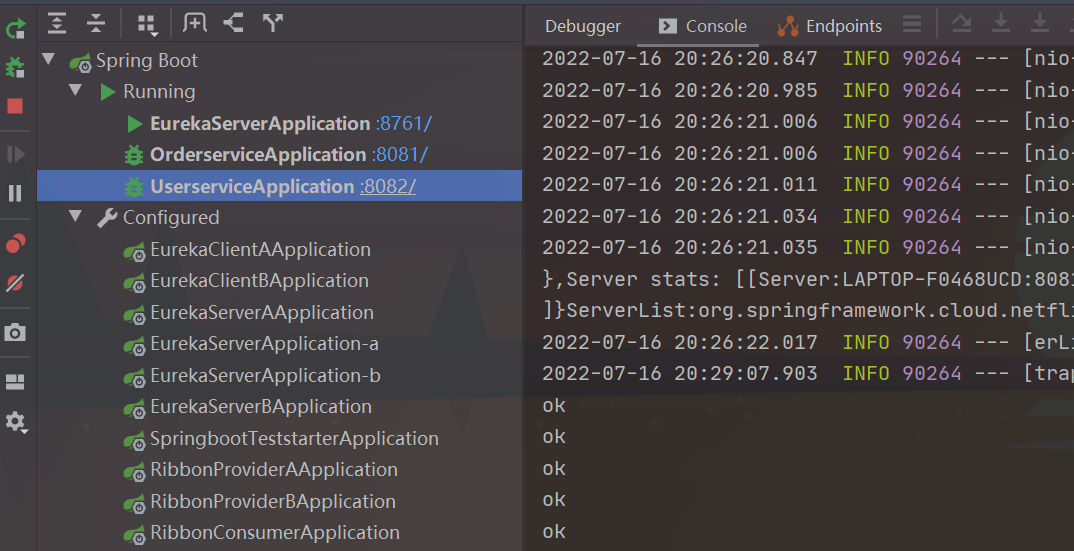This screenshot has height=551, width=1074.
Task: Click the Restore Layout icon
Action: (x=15, y=382)
